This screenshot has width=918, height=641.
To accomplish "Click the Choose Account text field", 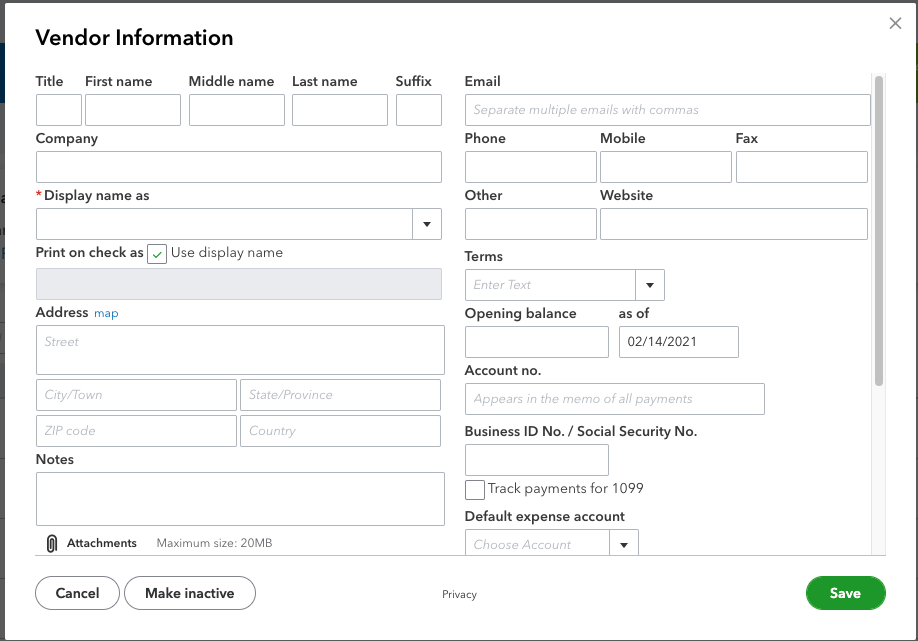I will [x=537, y=543].
